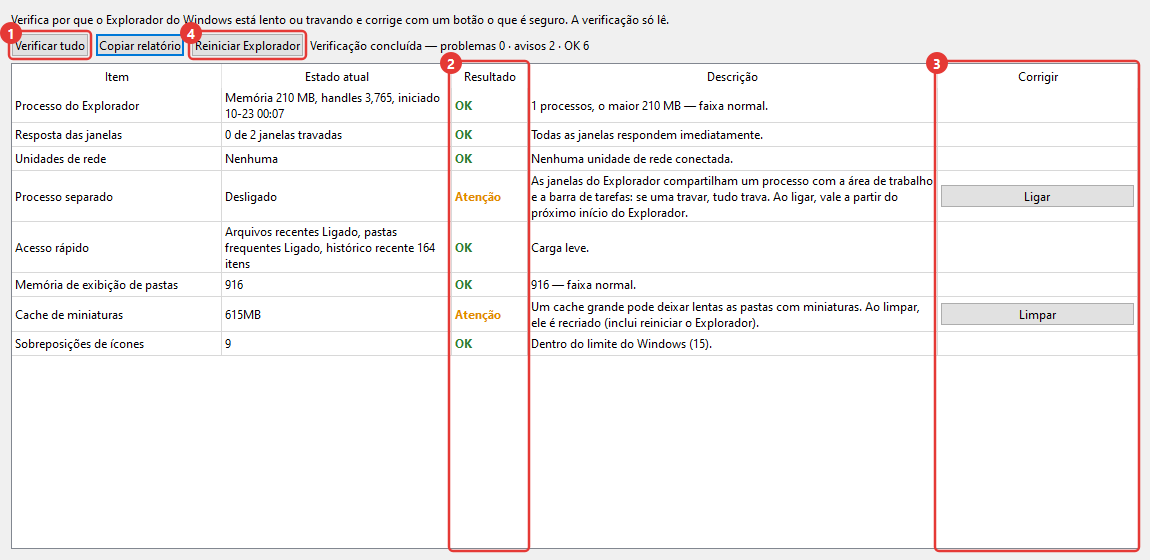The width and height of the screenshot is (1150, 560).
Task: Select the Resultado column header
Action: pyautogui.click(x=489, y=76)
